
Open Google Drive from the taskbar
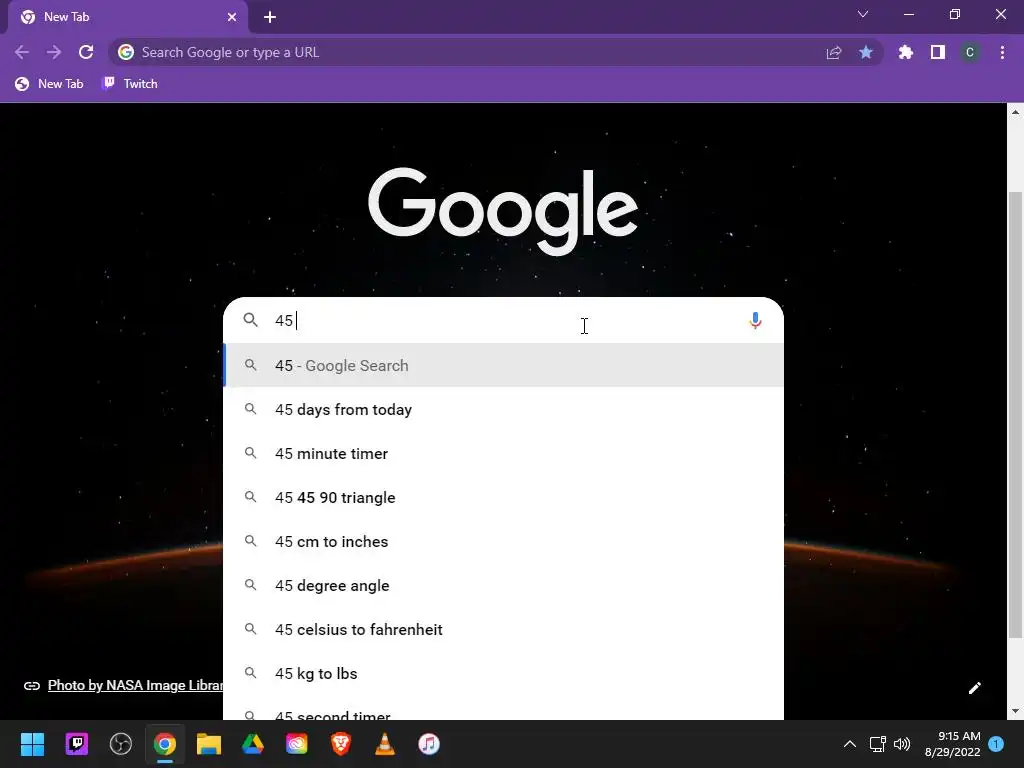point(253,744)
